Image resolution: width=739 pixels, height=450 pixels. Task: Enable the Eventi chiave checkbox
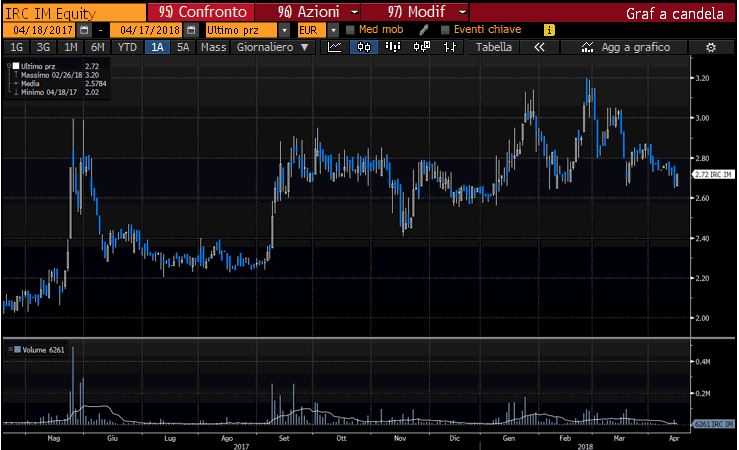(x=445, y=30)
